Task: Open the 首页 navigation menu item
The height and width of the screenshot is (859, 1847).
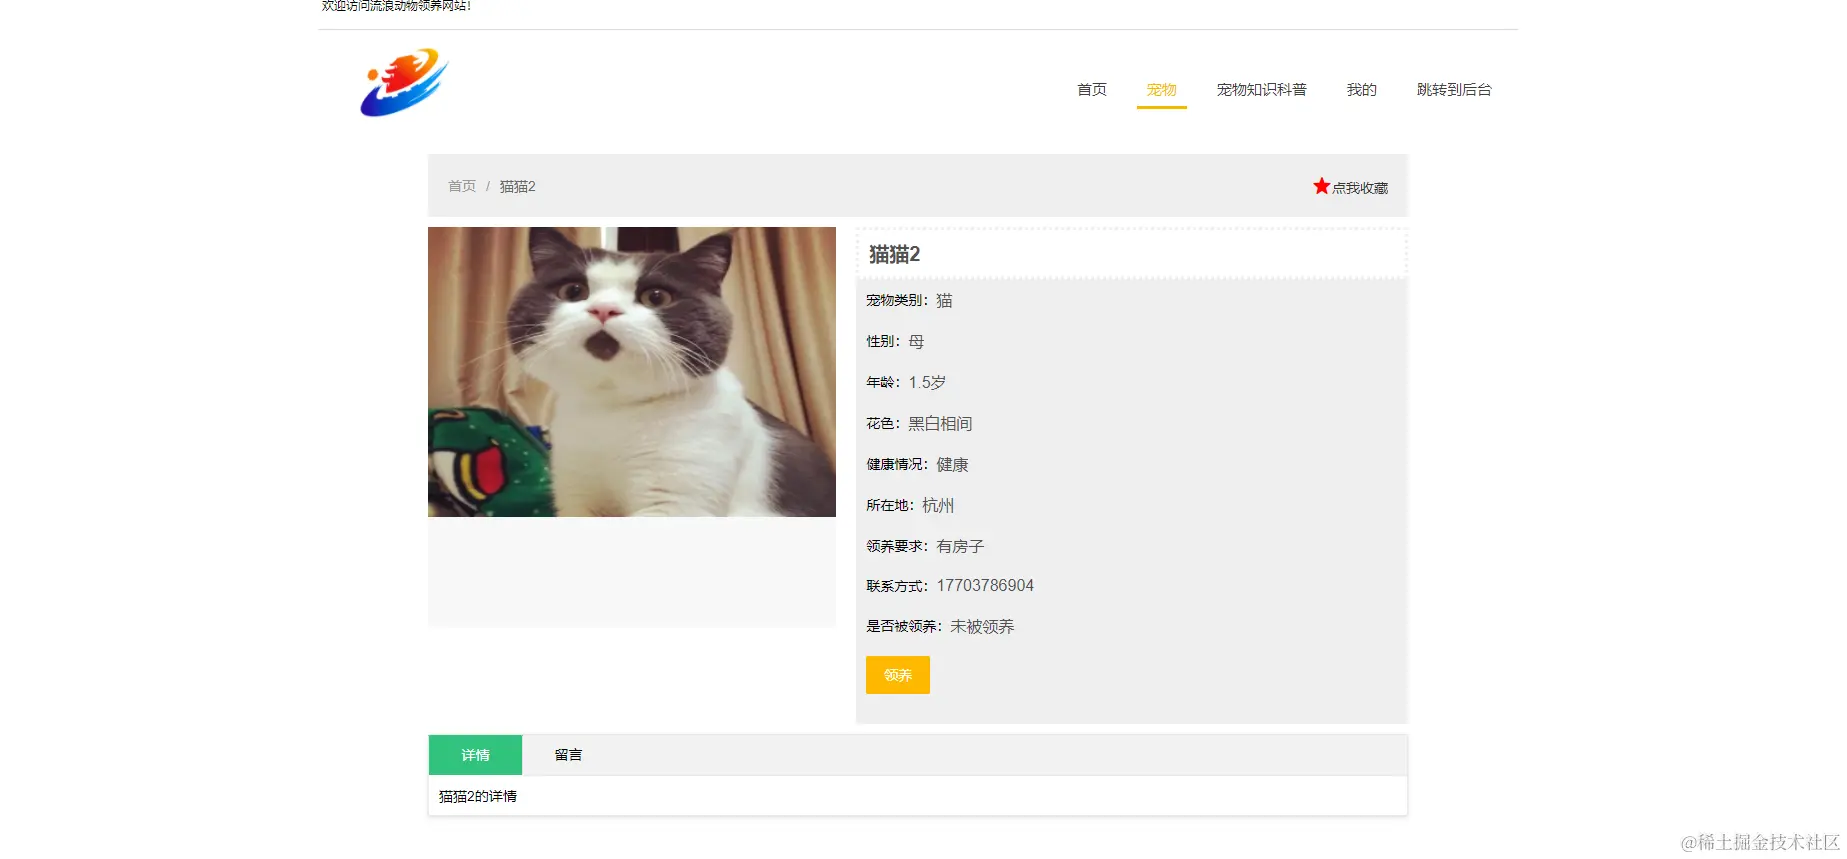Action: 1092,90
